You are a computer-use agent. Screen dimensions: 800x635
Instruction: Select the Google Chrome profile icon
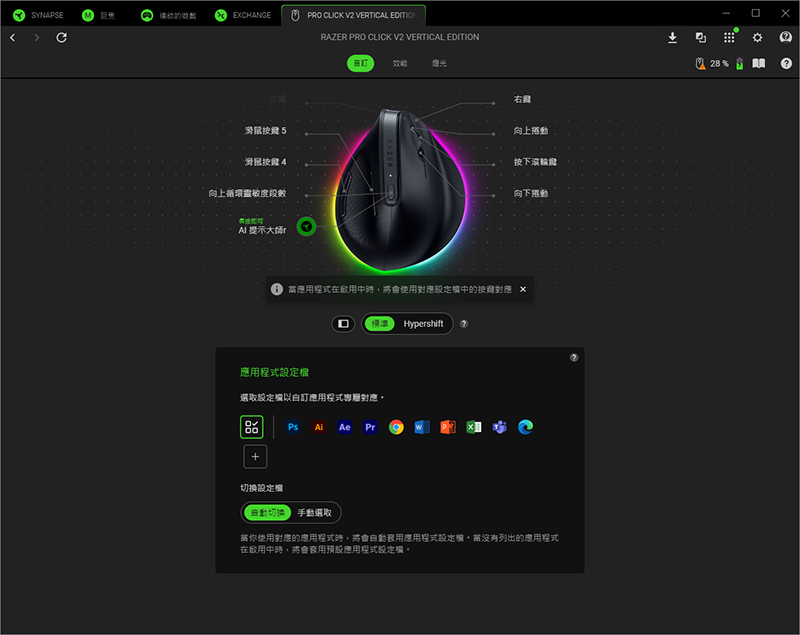396,427
